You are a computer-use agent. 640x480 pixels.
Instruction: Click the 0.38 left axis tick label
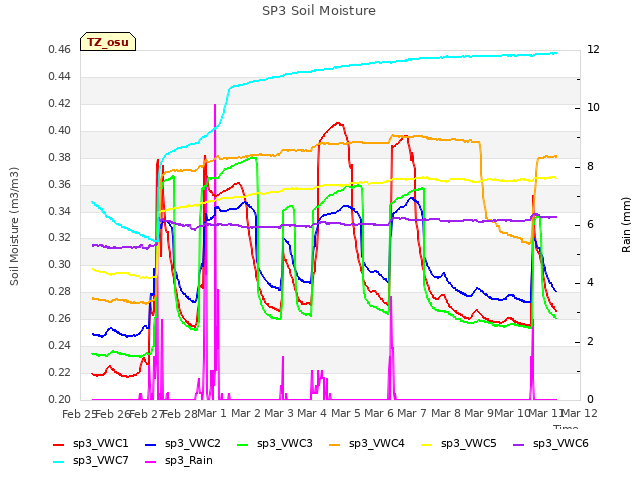[60, 158]
